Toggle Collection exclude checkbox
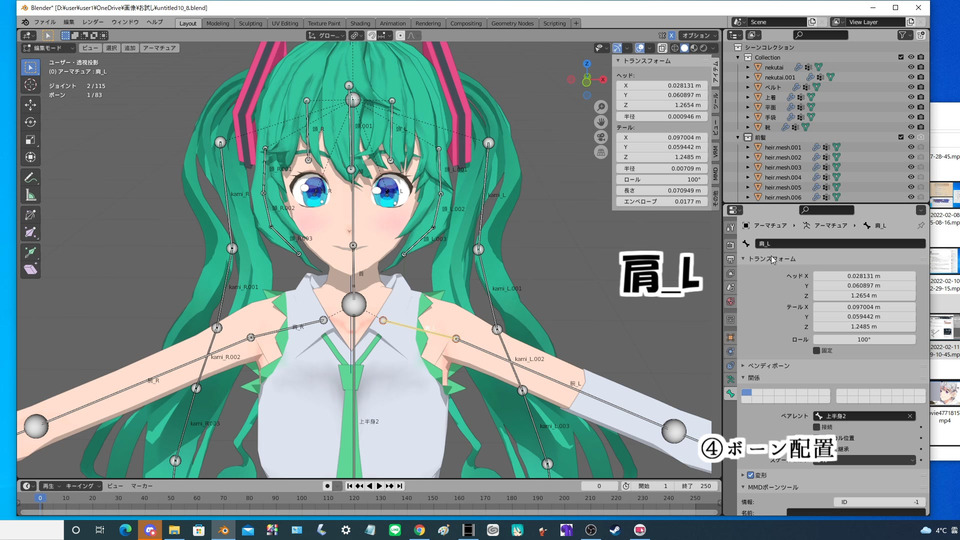 (901, 57)
